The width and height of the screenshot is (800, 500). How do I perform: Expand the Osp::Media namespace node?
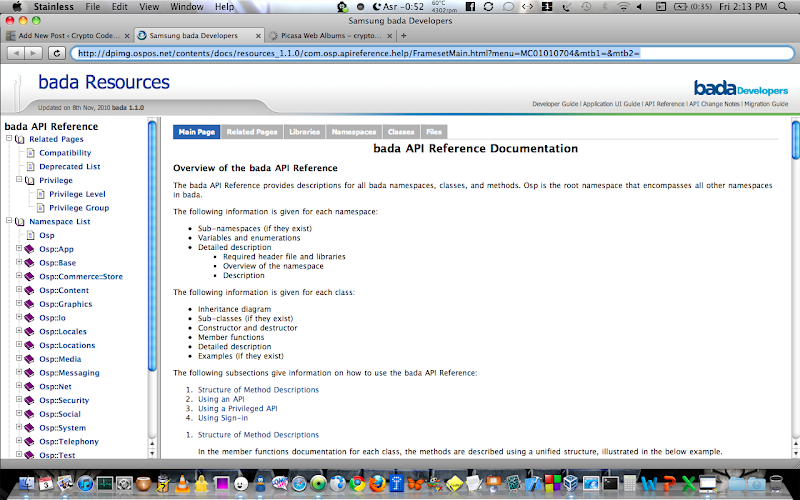pos(19,358)
